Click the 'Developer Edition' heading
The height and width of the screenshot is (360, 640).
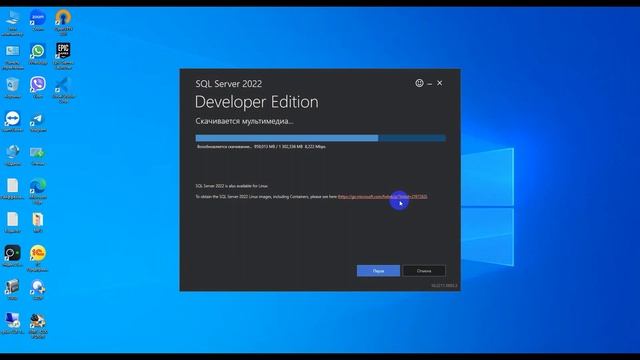click(256, 102)
